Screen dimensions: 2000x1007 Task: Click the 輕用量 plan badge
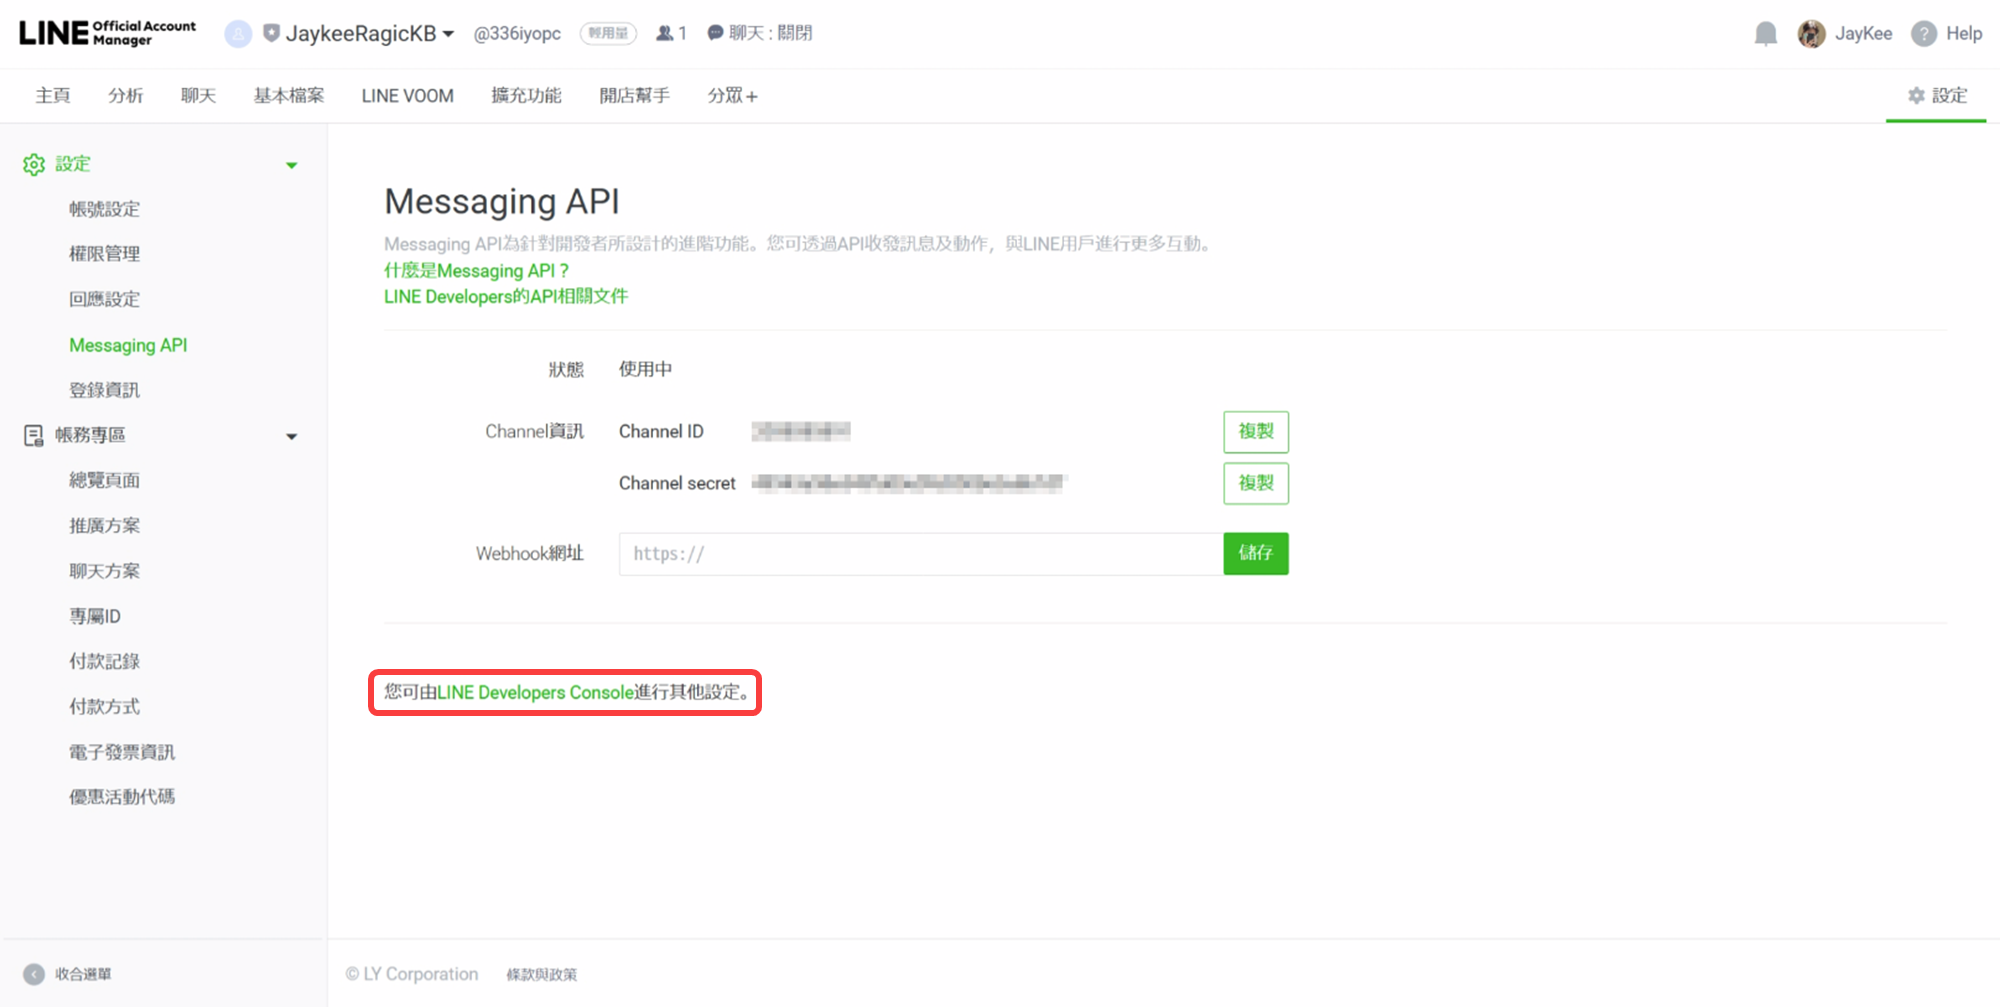pos(608,33)
